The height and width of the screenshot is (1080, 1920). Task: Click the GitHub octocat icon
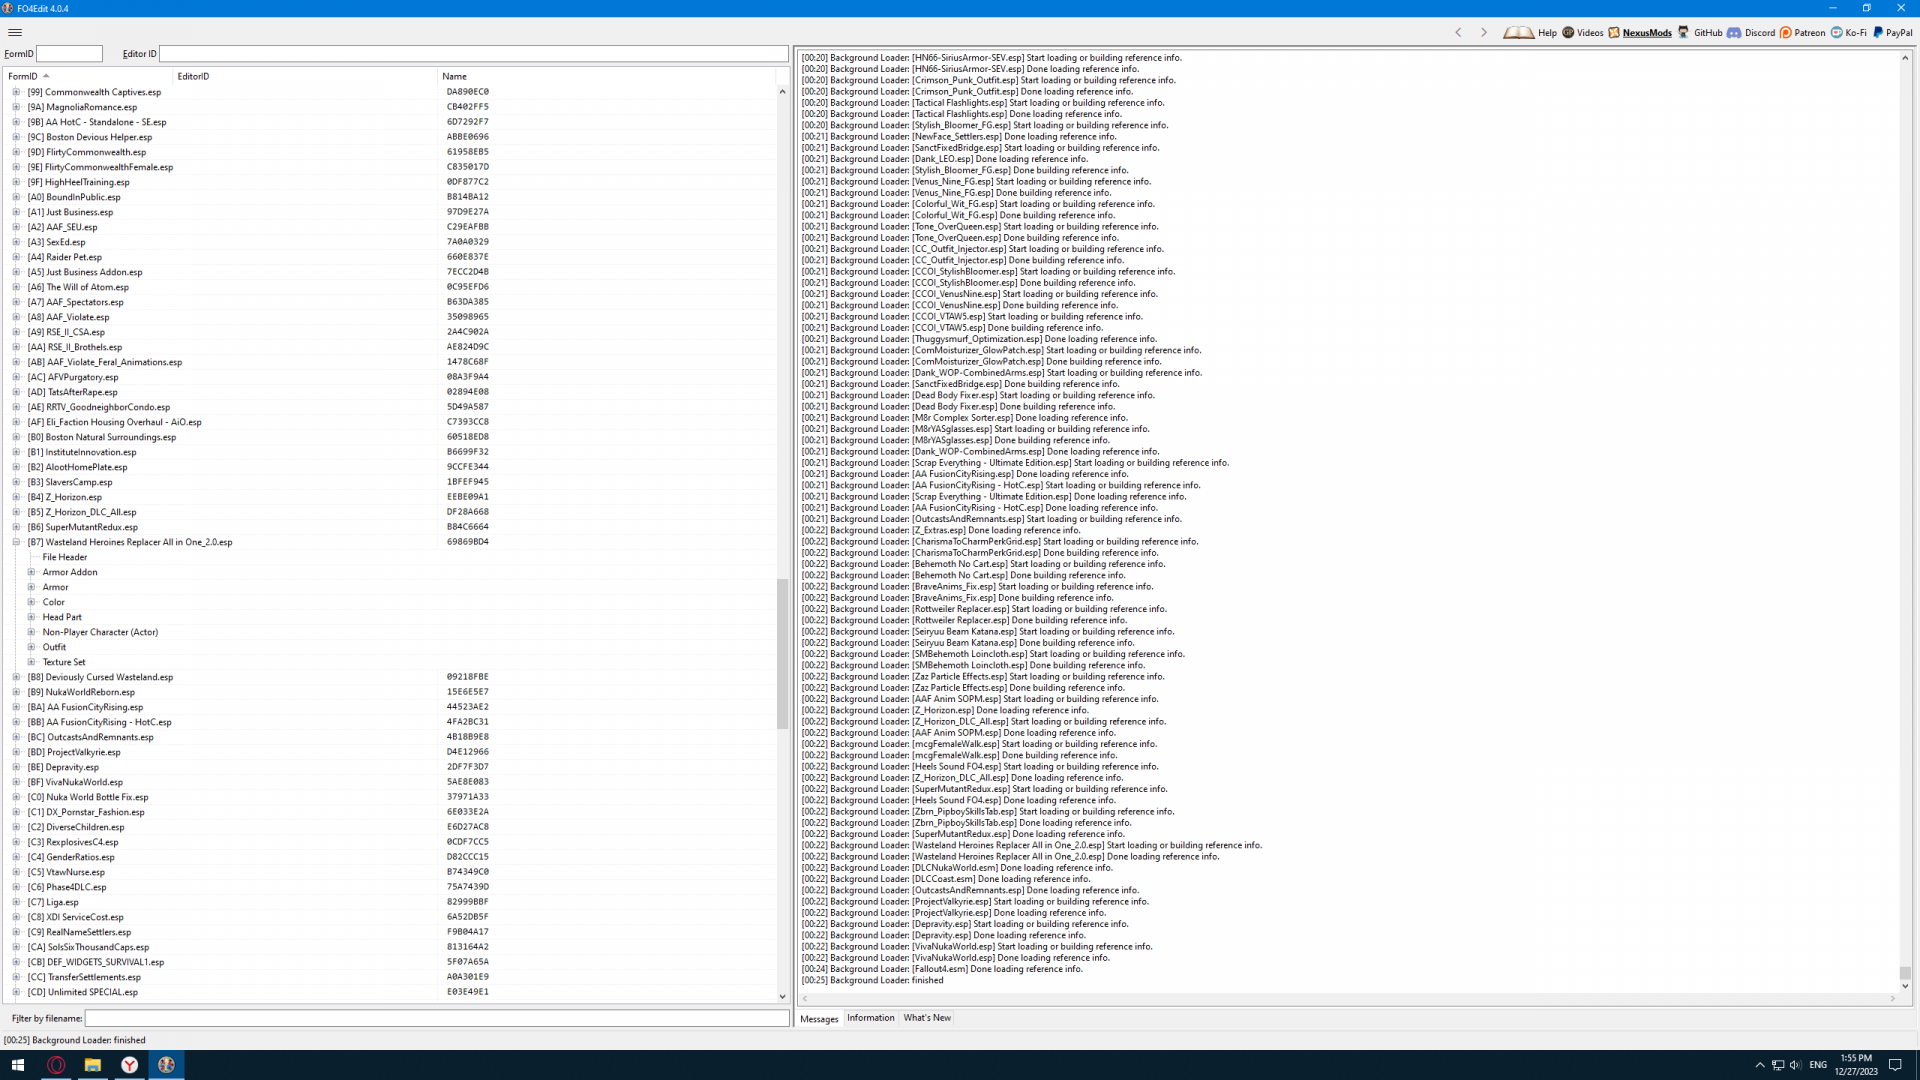click(x=1684, y=32)
